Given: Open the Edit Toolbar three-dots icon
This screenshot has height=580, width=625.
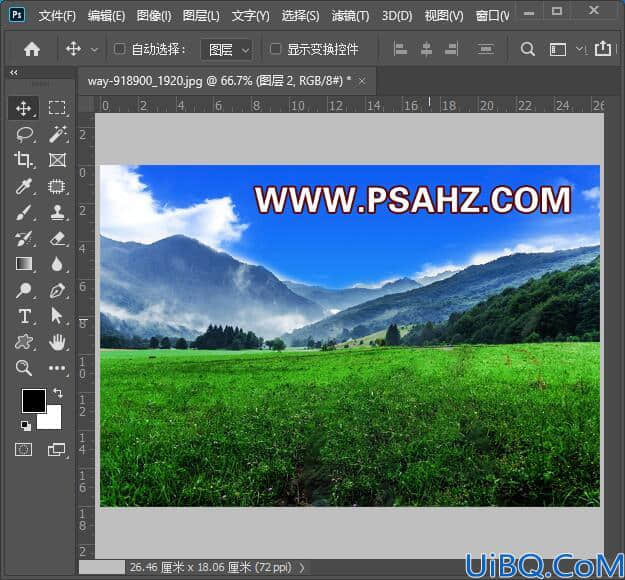Looking at the screenshot, I should coord(57,368).
